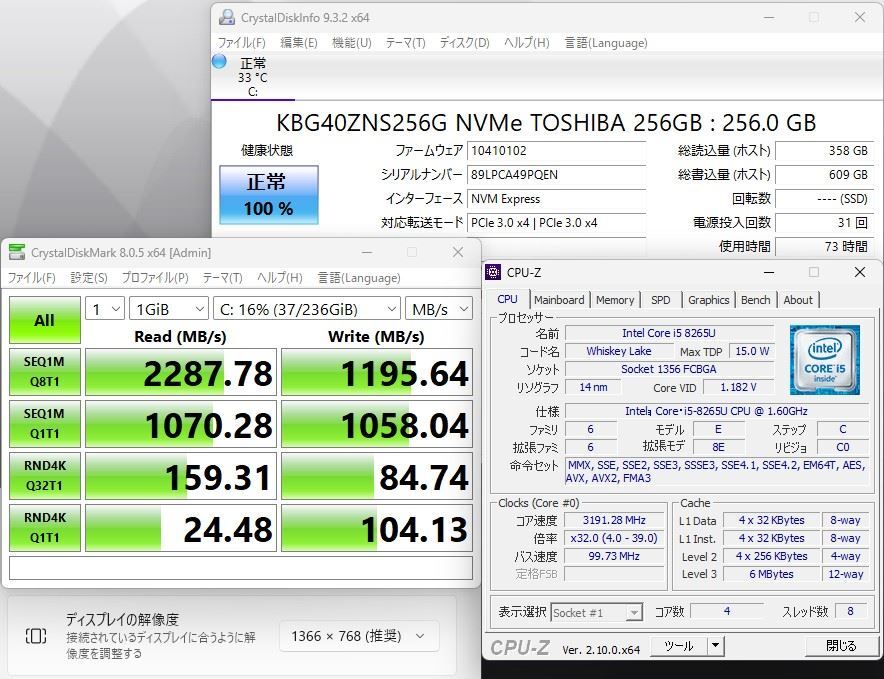Image resolution: width=884 pixels, height=679 pixels.
Task: Run the SEQ1M Q1T1 test
Action: [45, 424]
